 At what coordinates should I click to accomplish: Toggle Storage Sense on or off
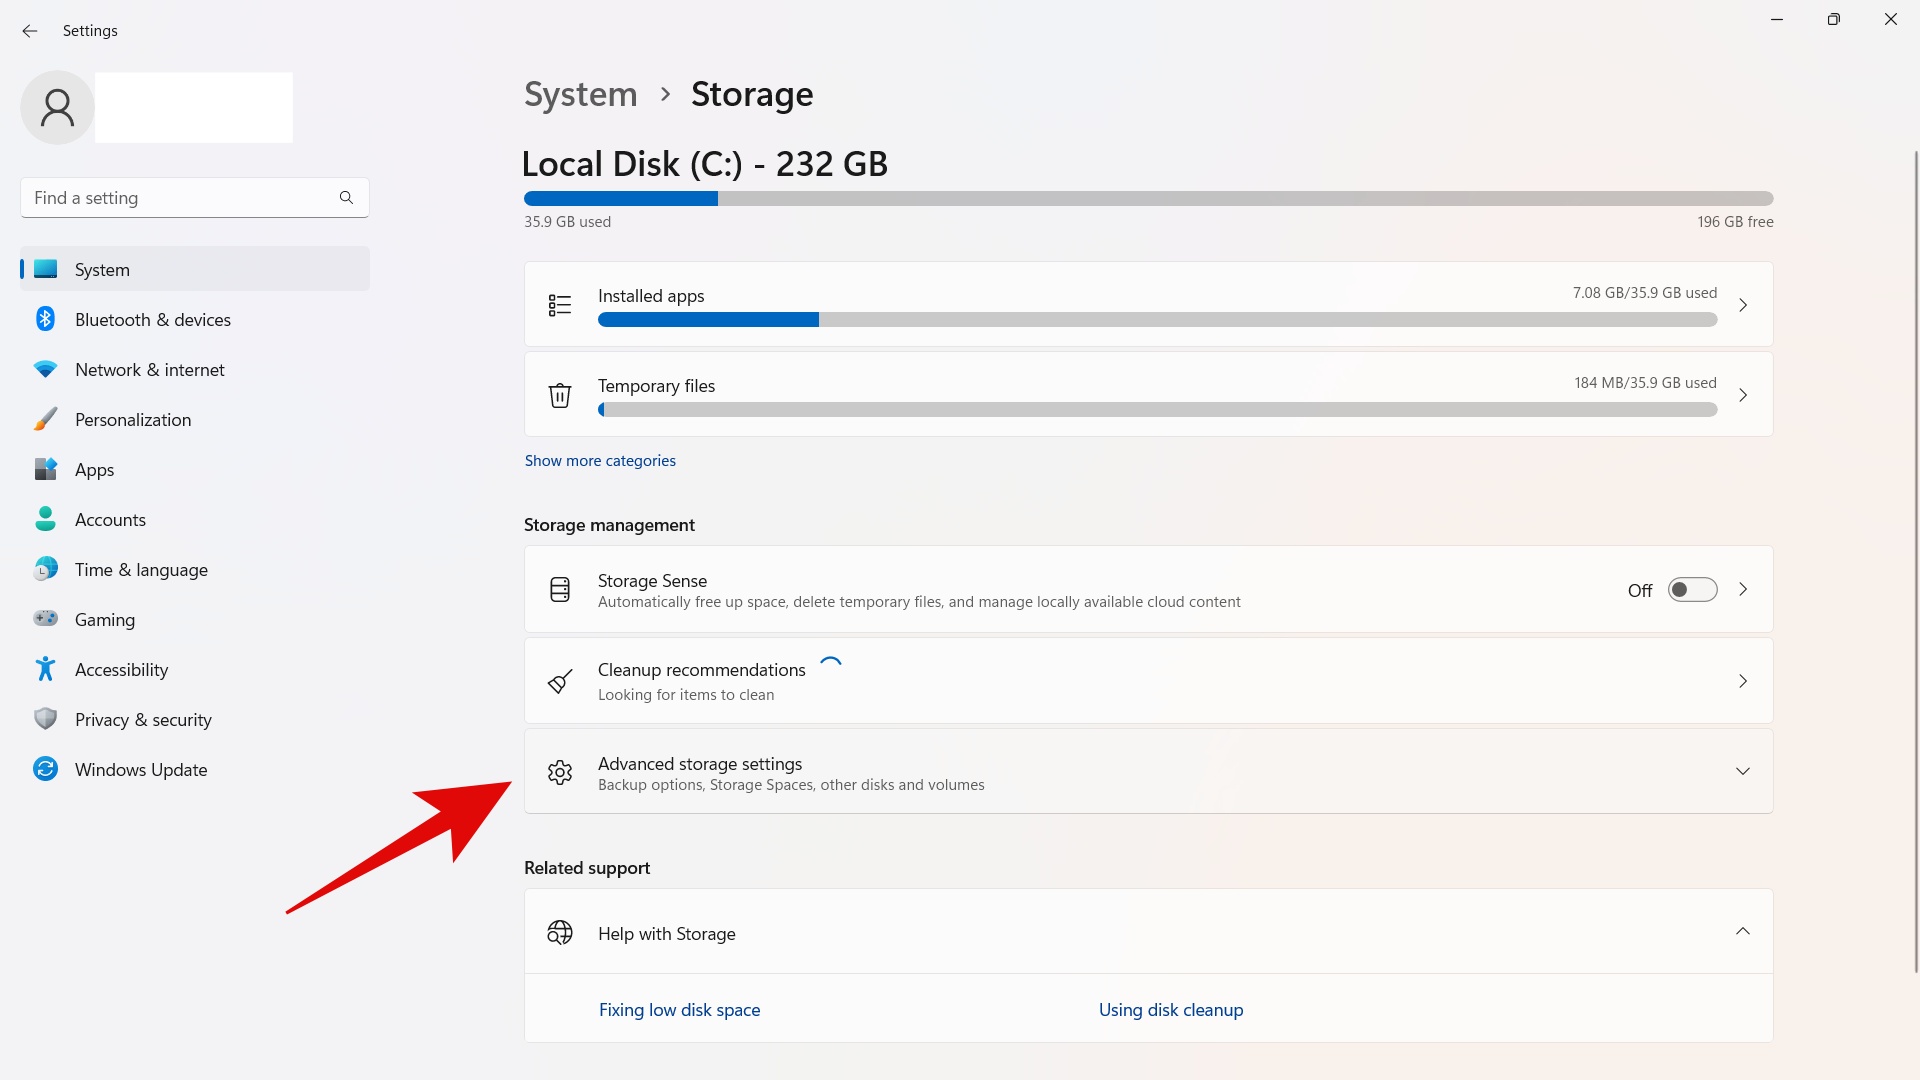coord(1692,589)
